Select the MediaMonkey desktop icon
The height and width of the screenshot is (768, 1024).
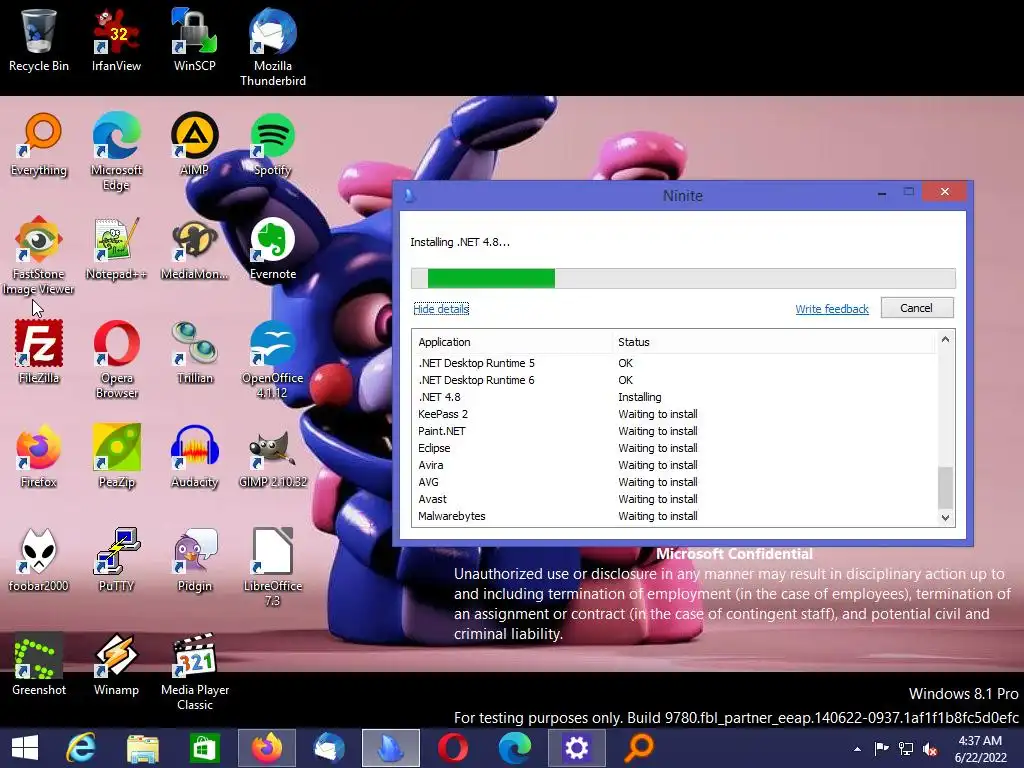tap(195, 249)
